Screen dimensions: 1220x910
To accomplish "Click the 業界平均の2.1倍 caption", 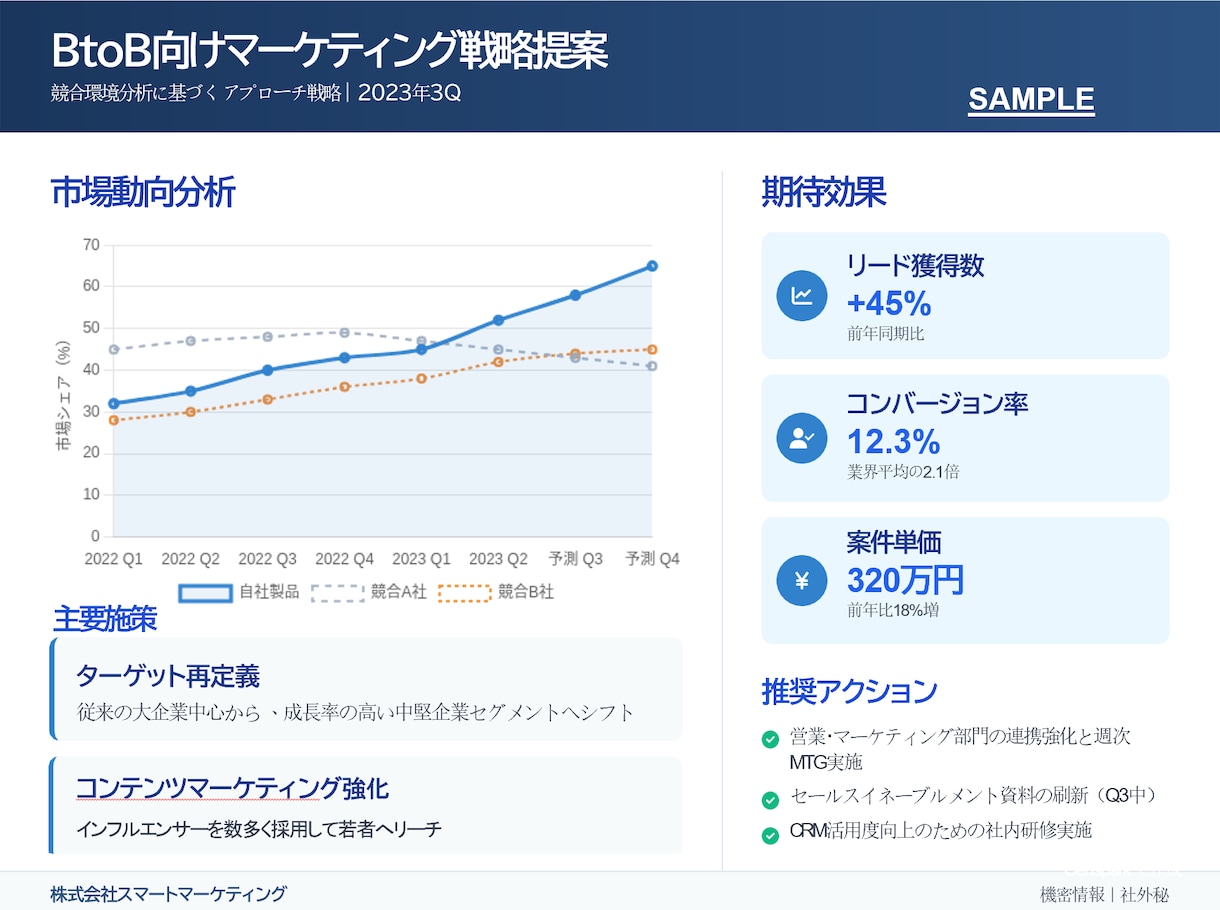I will (x=903, y=471).
